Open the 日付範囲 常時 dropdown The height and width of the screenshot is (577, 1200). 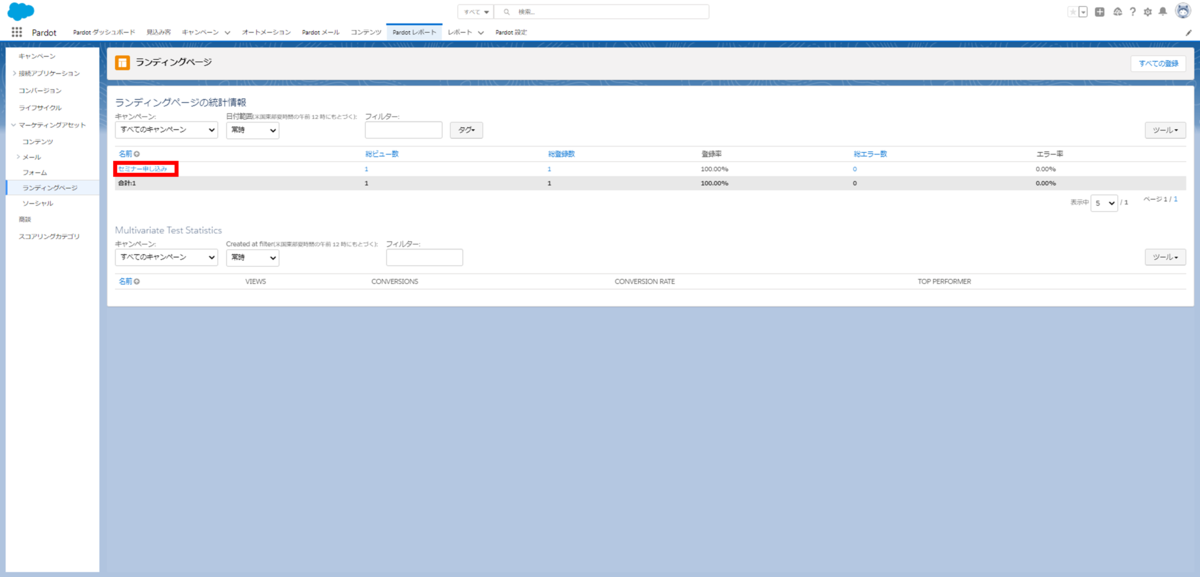point(252,130)
